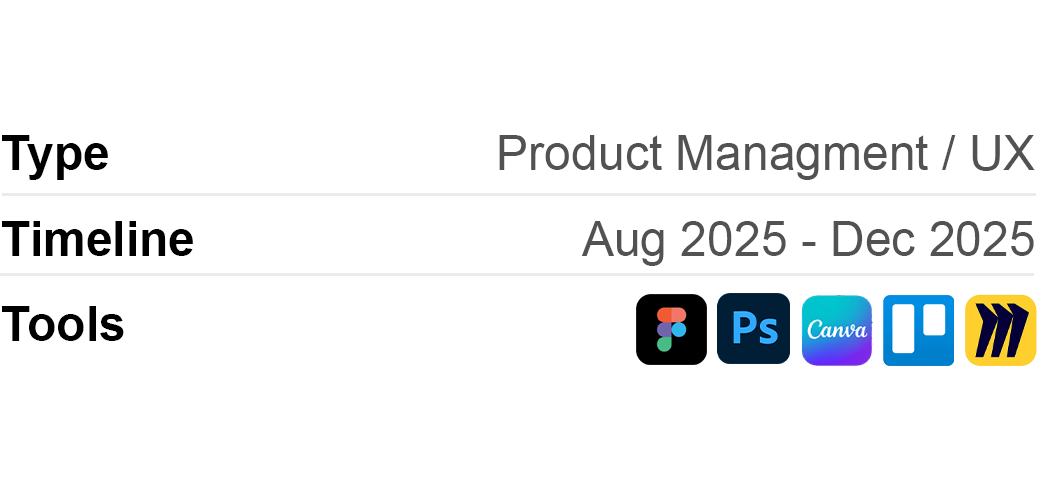Click the Figma icon
The image size is (1037, 500).
(x=671, y=330)
